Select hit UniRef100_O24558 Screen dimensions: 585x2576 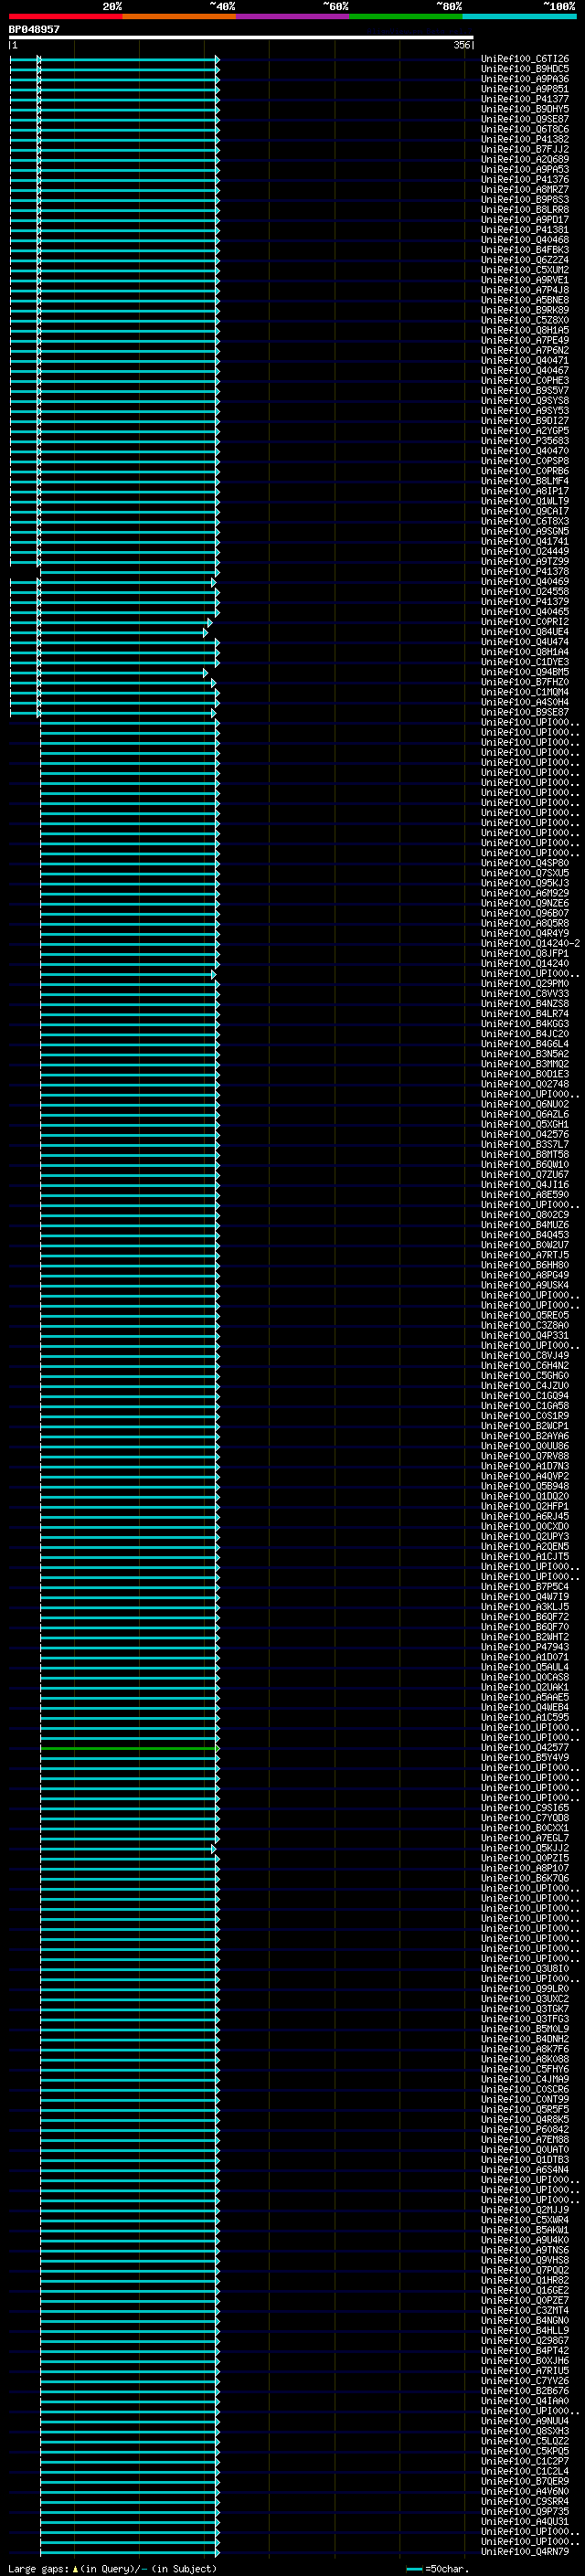(x=525, y=592)
